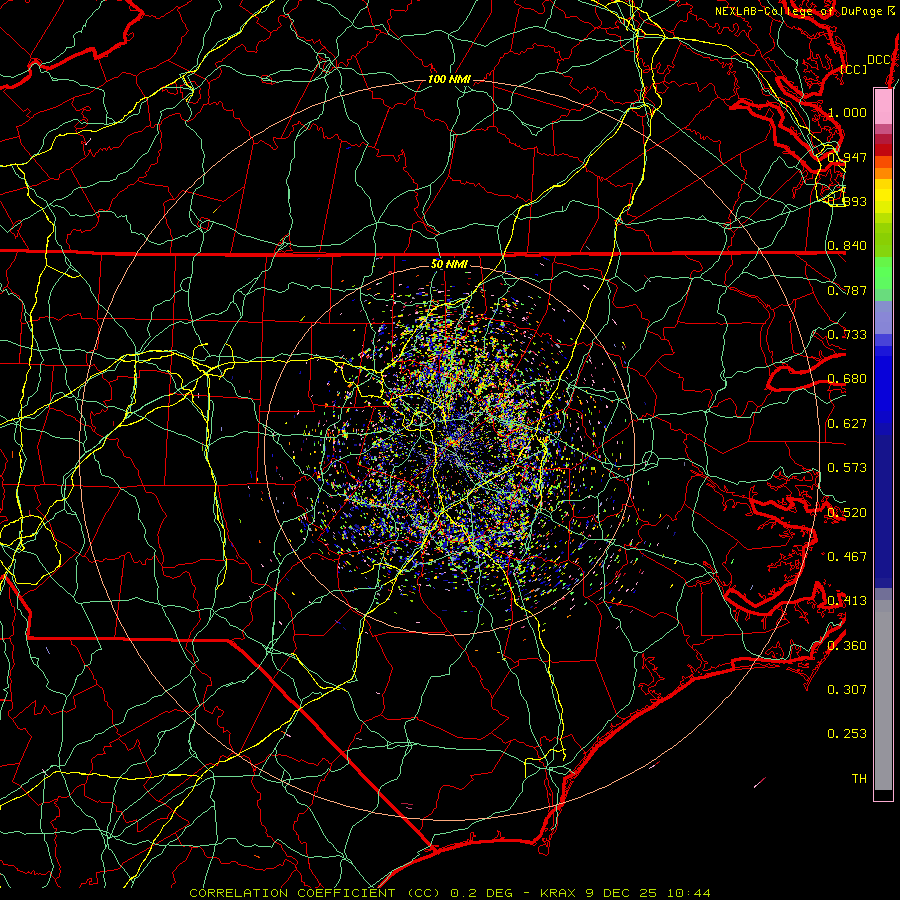Click the 50 NMI range ring label

click(x=449, y=264)
